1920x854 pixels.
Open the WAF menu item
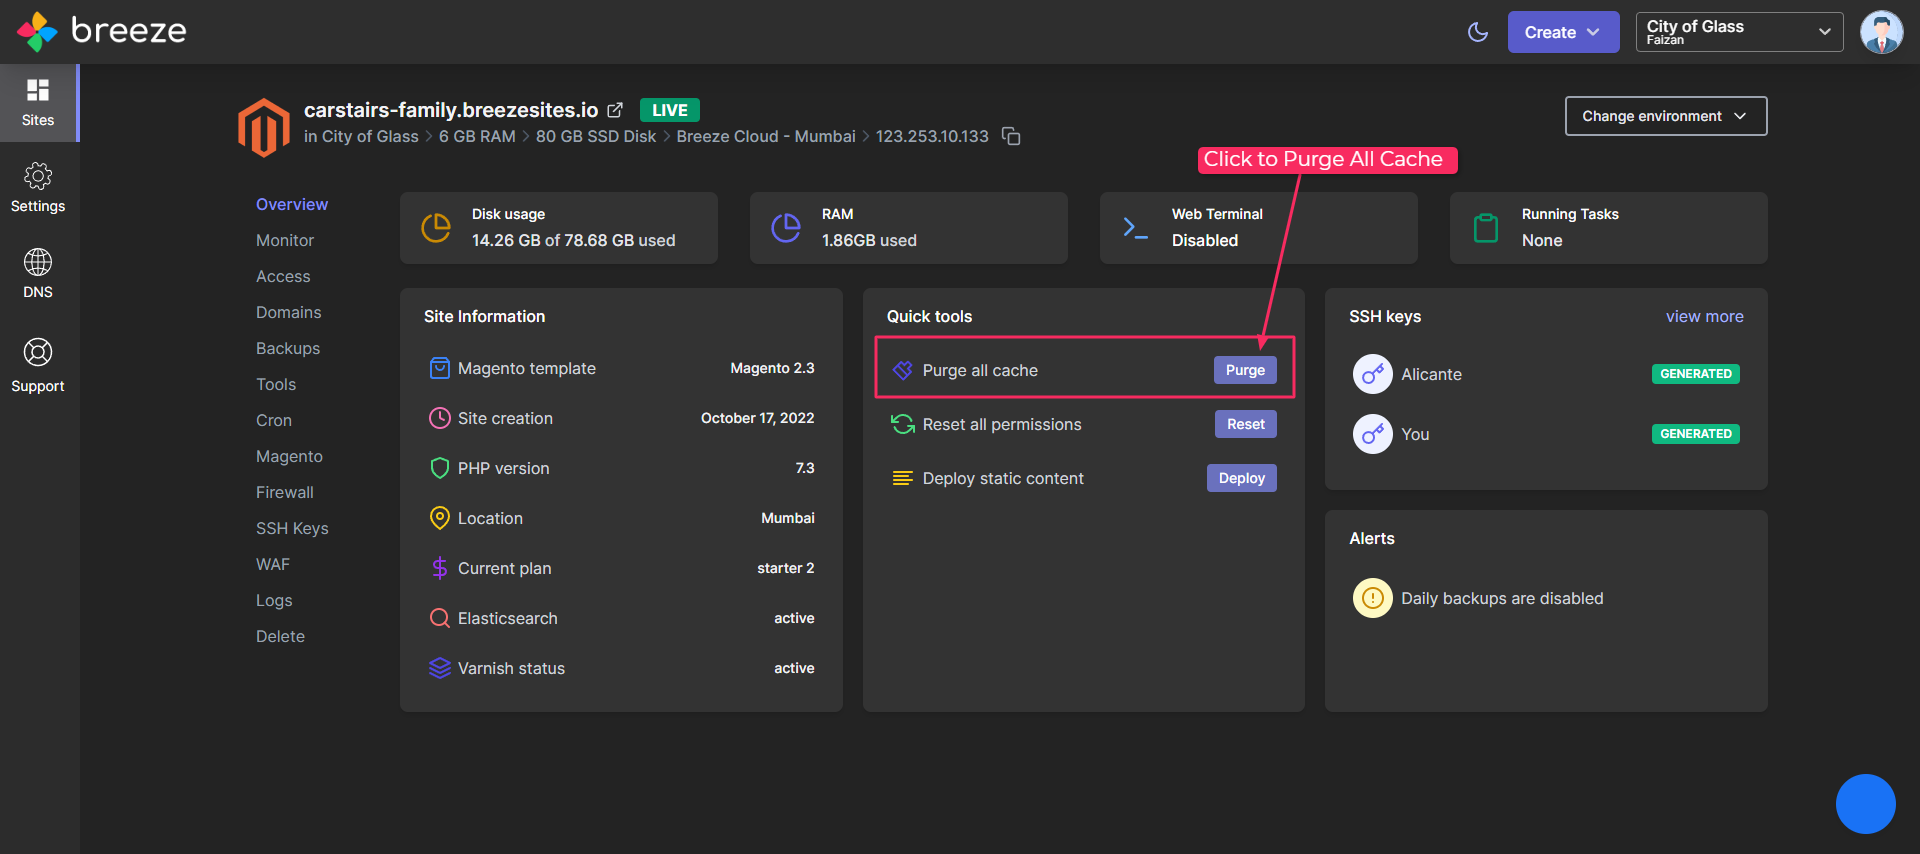coord(272,564)
